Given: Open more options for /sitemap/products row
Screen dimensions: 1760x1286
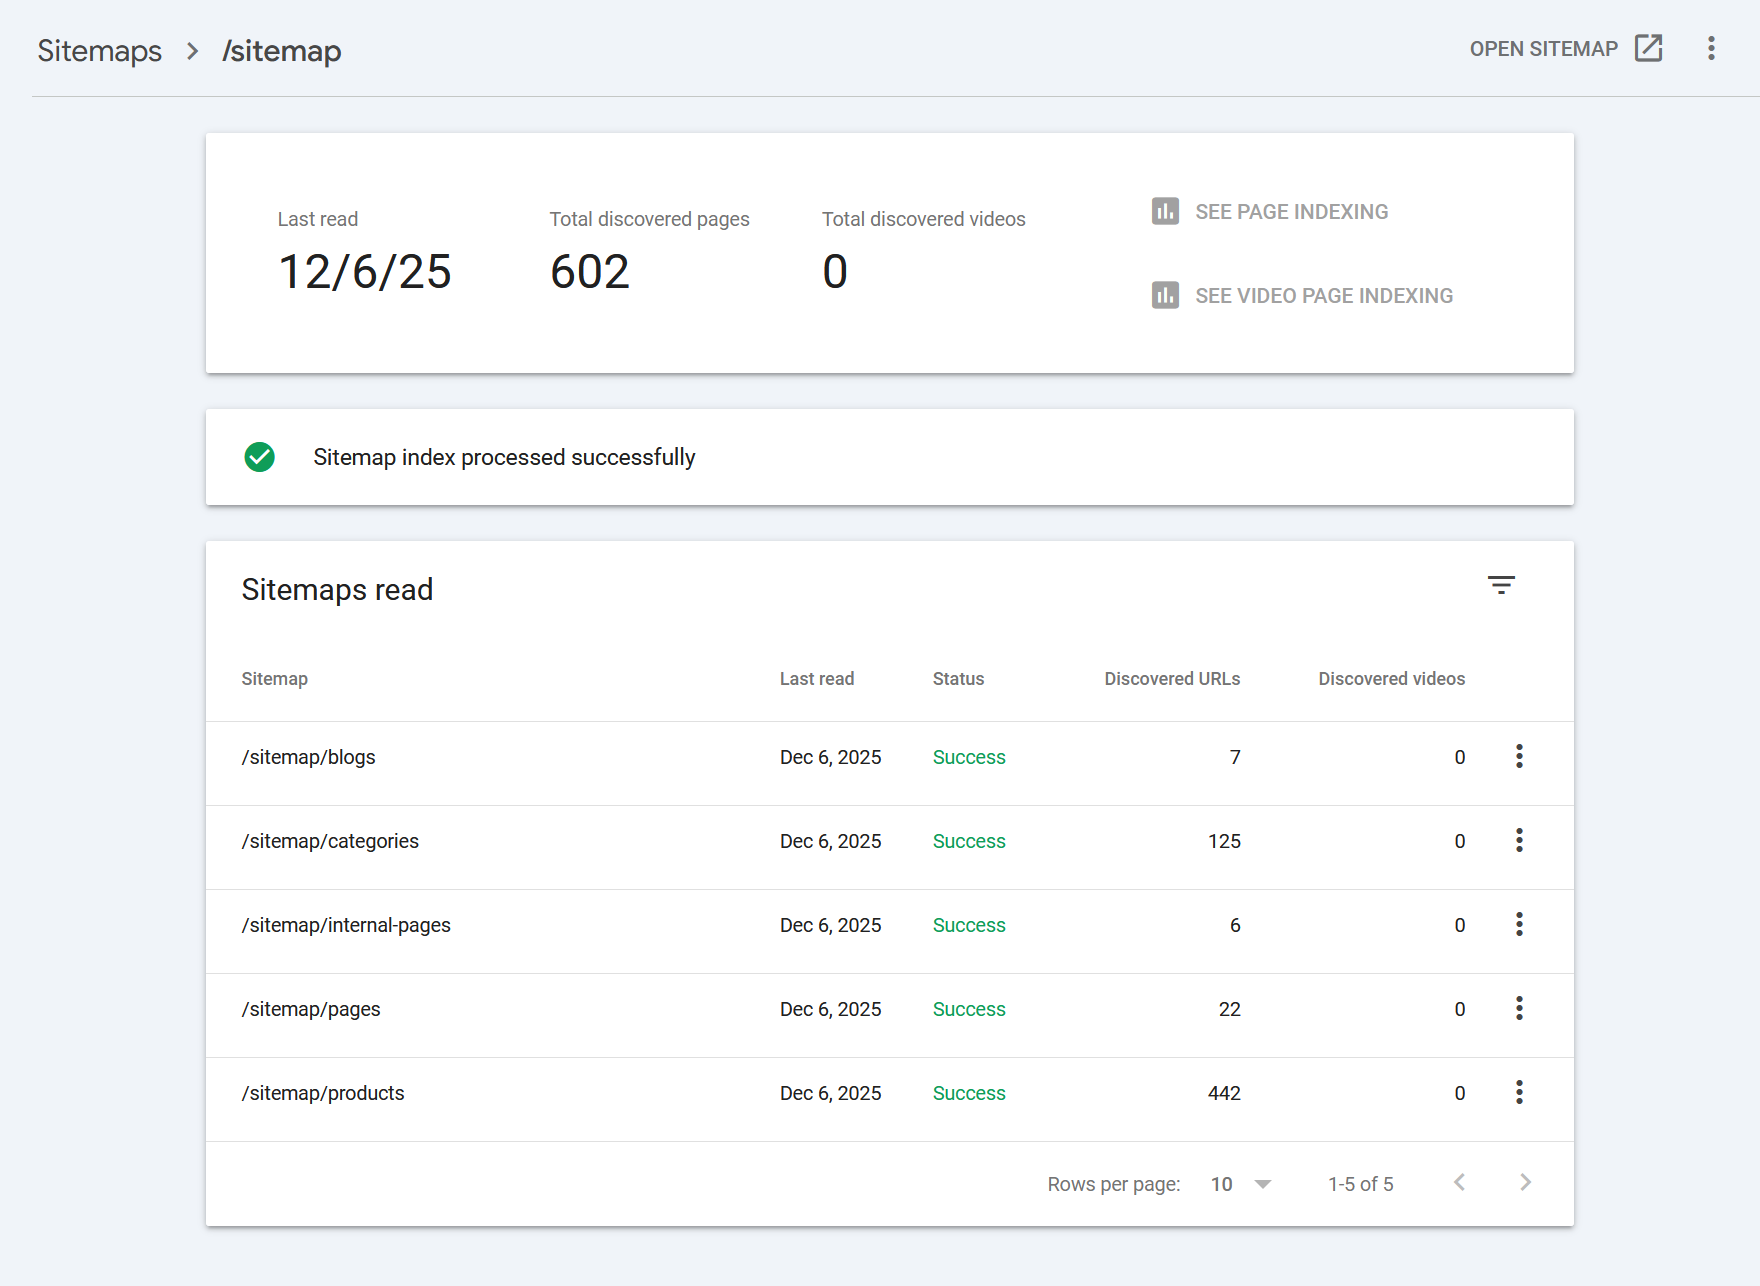Looking at the screenshot, I should point(1519,1093).
